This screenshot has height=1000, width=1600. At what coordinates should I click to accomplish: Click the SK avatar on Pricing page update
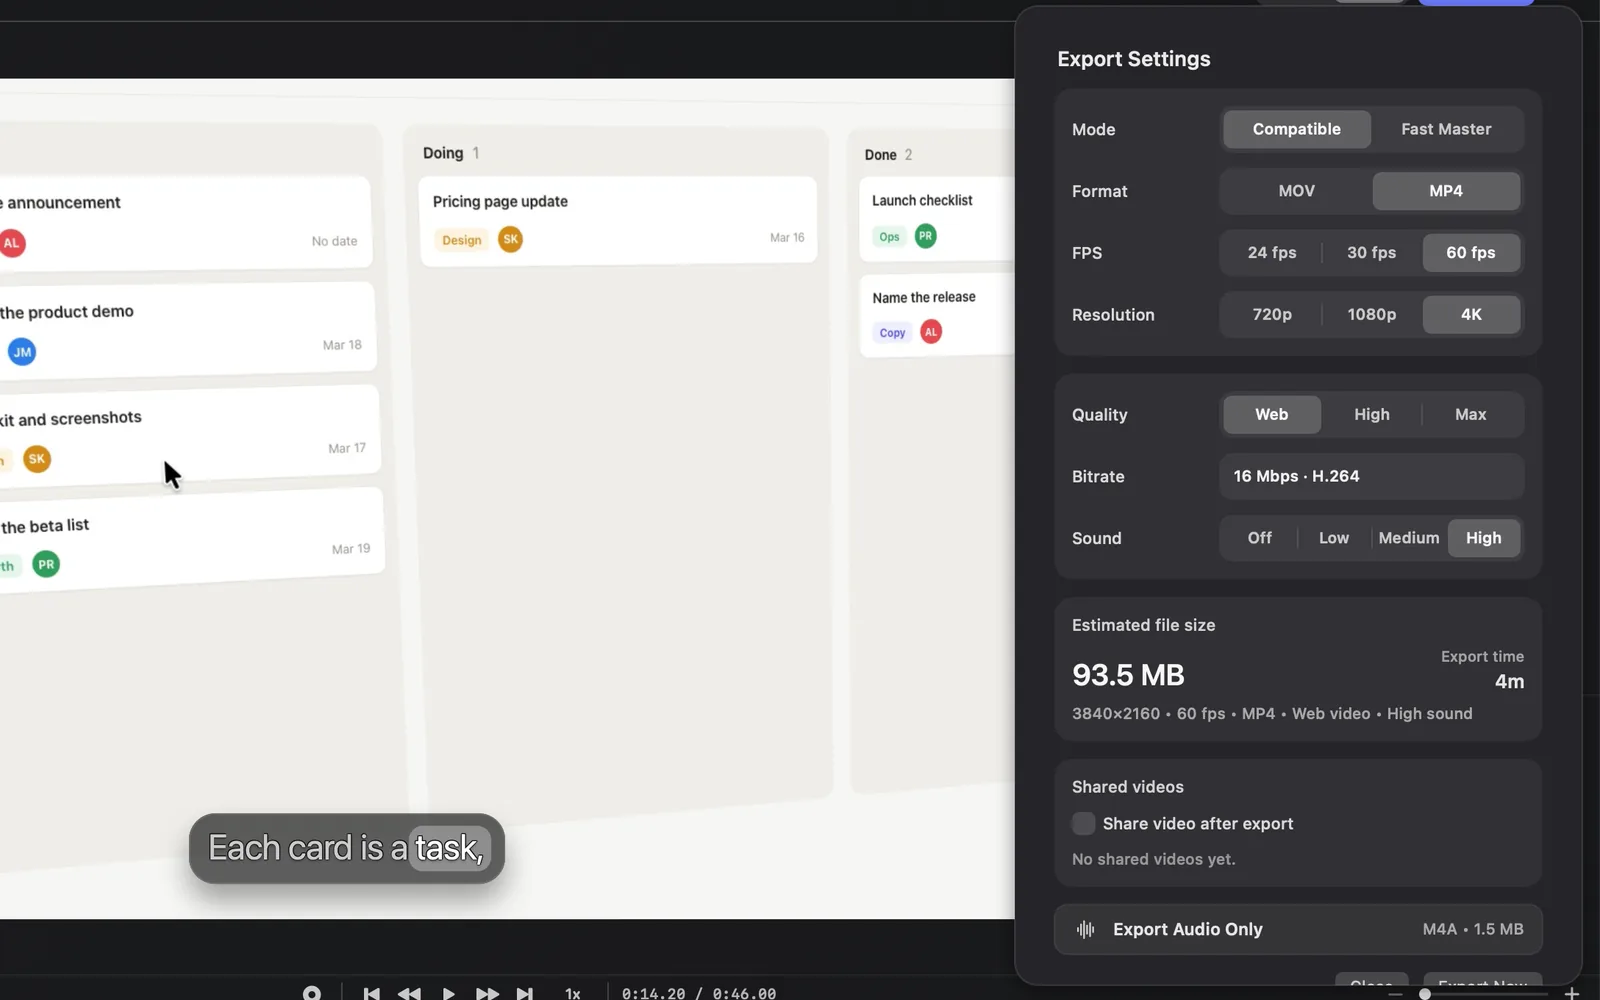510,239
